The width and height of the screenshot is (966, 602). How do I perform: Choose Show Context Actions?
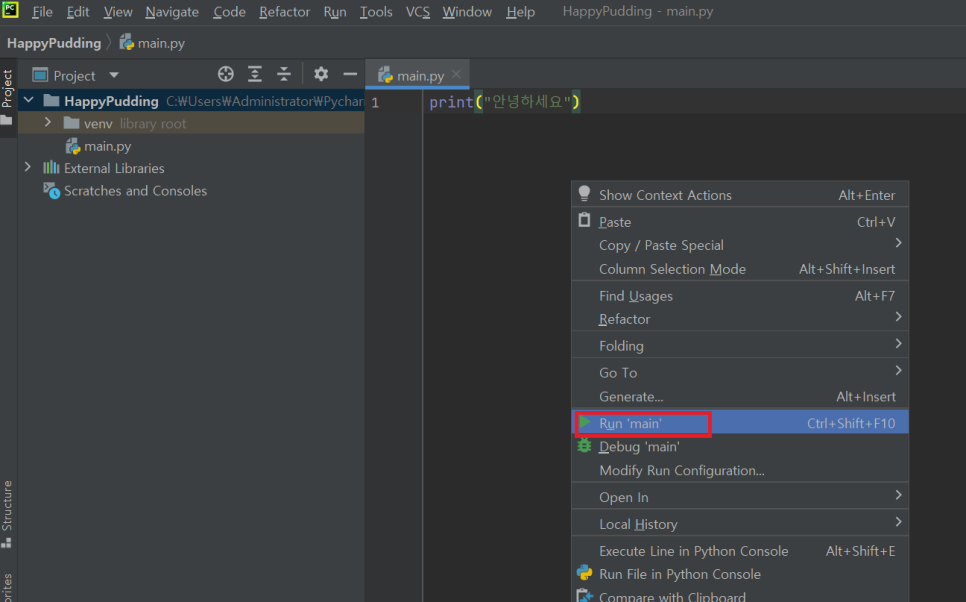click(740, 195)
